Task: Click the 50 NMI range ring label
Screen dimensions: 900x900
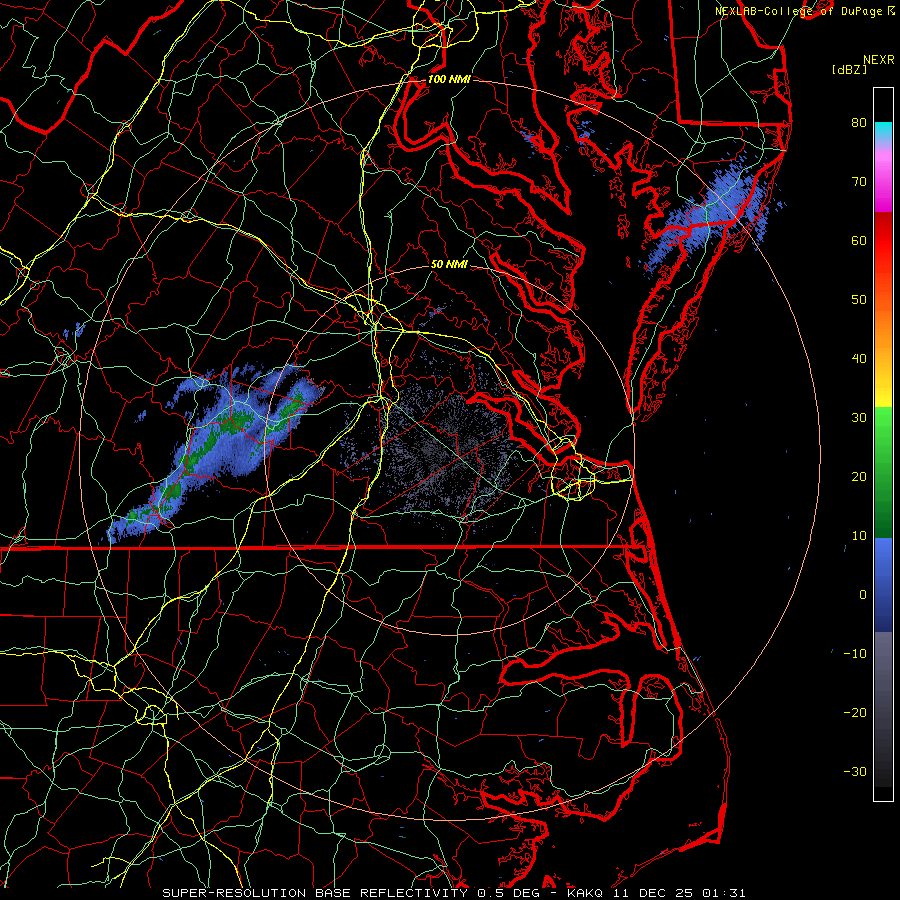Action: pos(449,264)
